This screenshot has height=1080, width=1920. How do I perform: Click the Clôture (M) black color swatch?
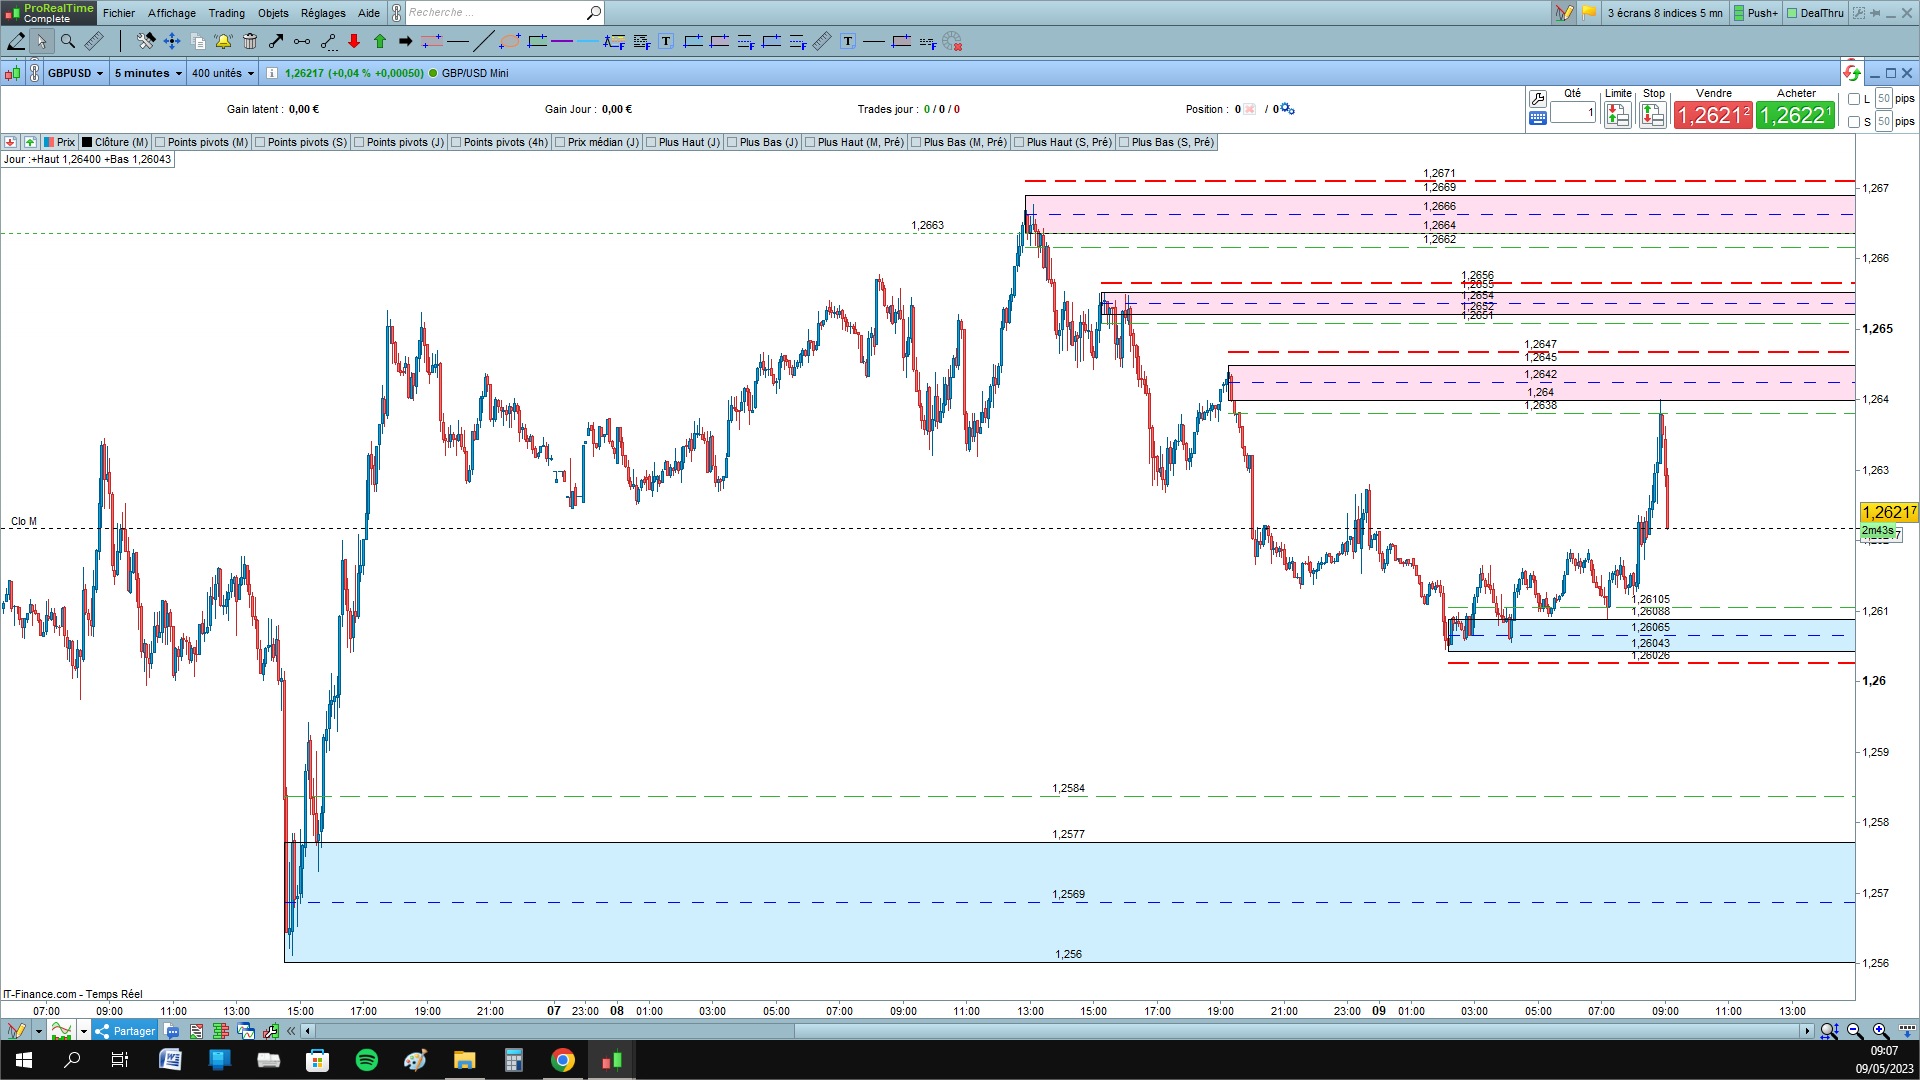click(x=87, y=142)
